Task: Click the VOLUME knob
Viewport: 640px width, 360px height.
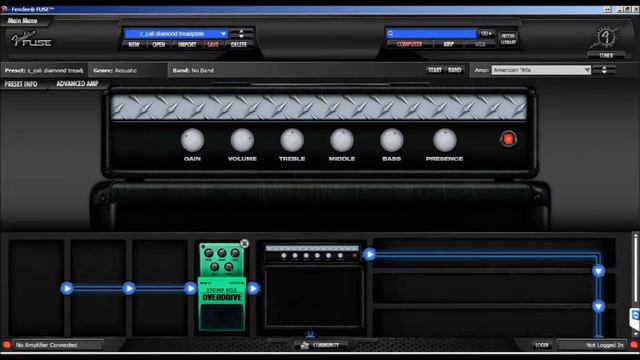Action: coord(242,140)
